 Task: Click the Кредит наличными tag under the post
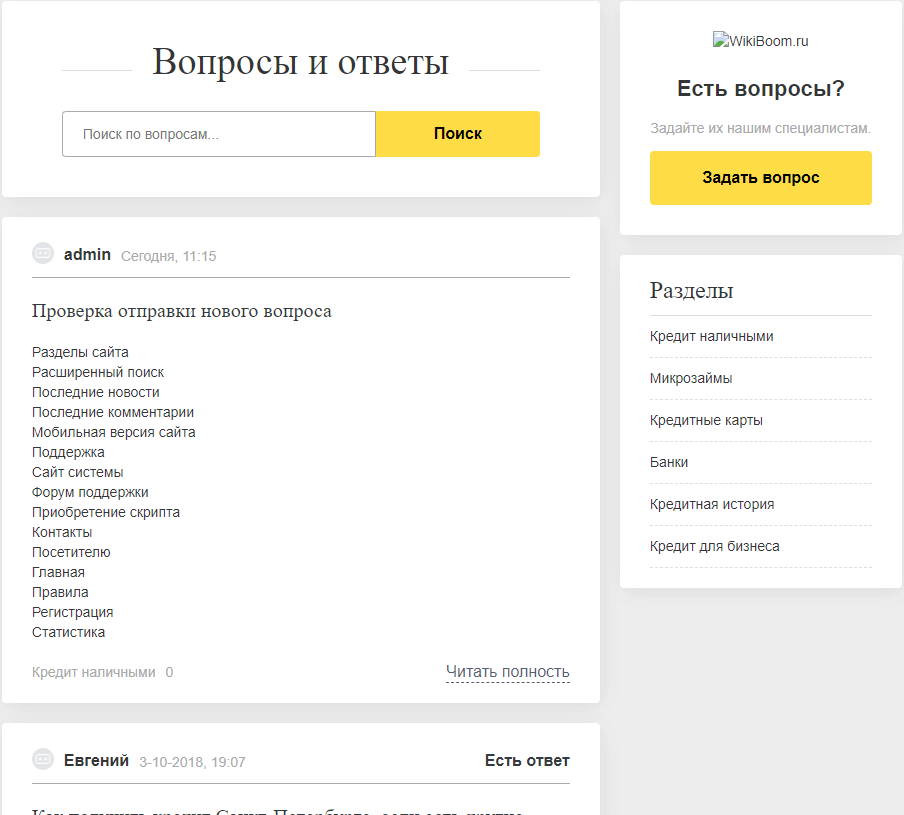tap(93, 673)
